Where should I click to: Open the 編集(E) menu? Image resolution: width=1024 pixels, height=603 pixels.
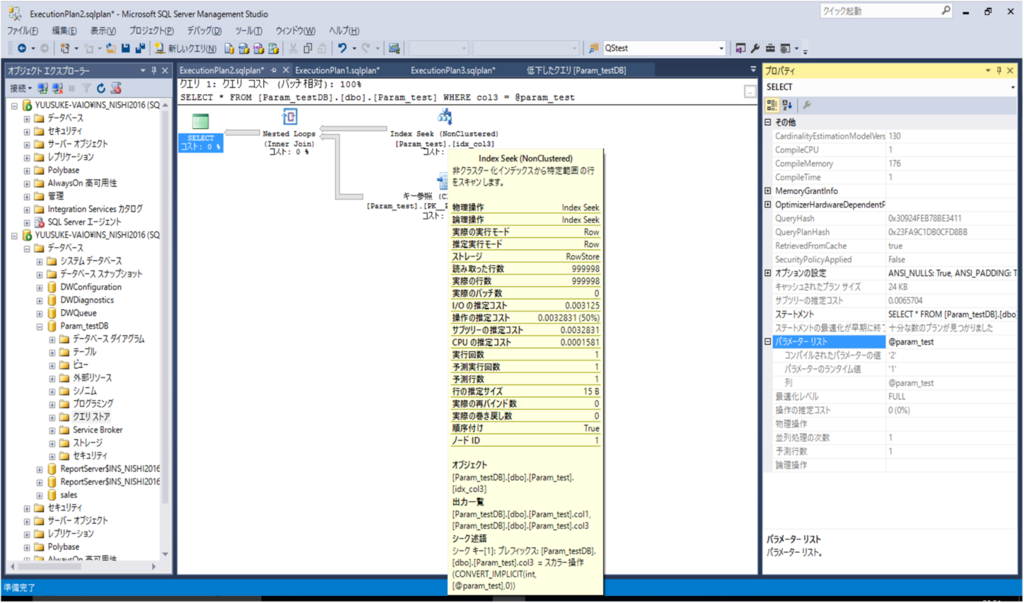pos(64,31)
